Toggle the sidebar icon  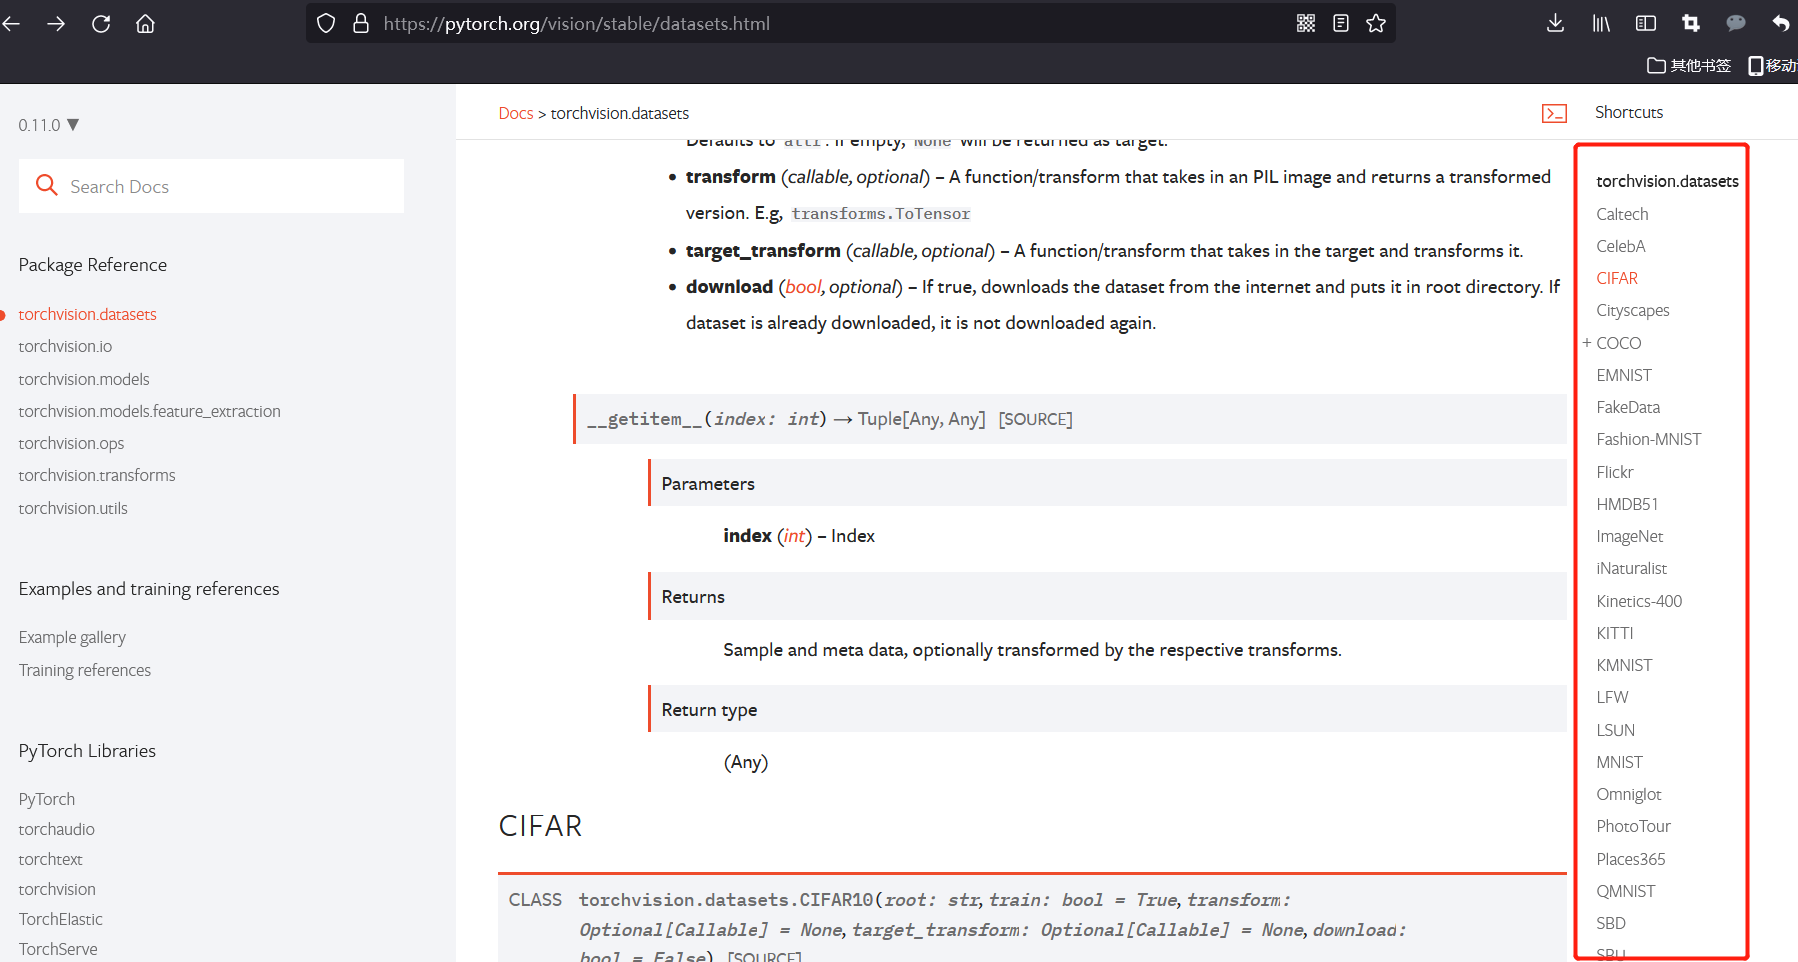1646,23
